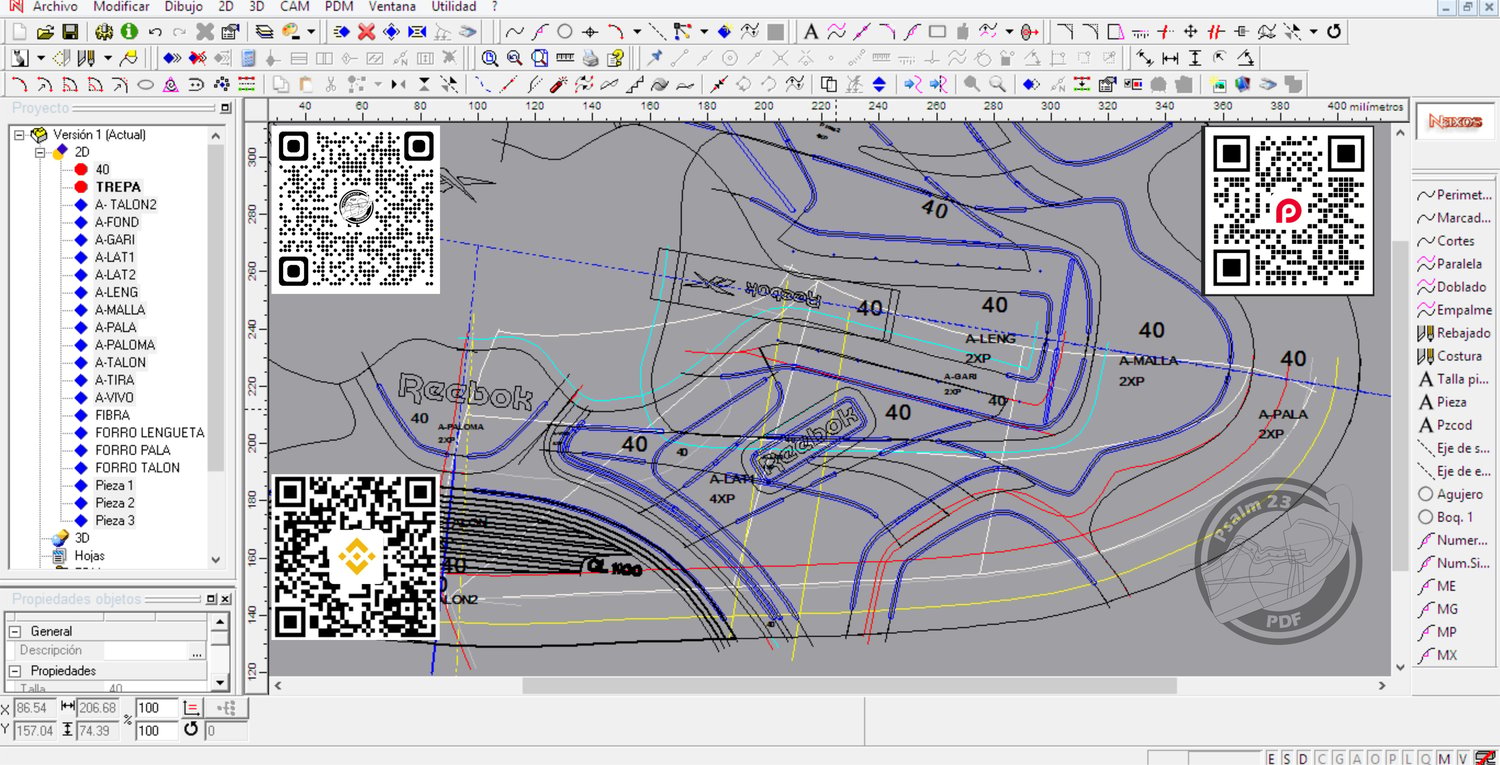Click the rotation icon beside angle field
The width and height of the screenshot is (1500, 765).
(191, 730)
